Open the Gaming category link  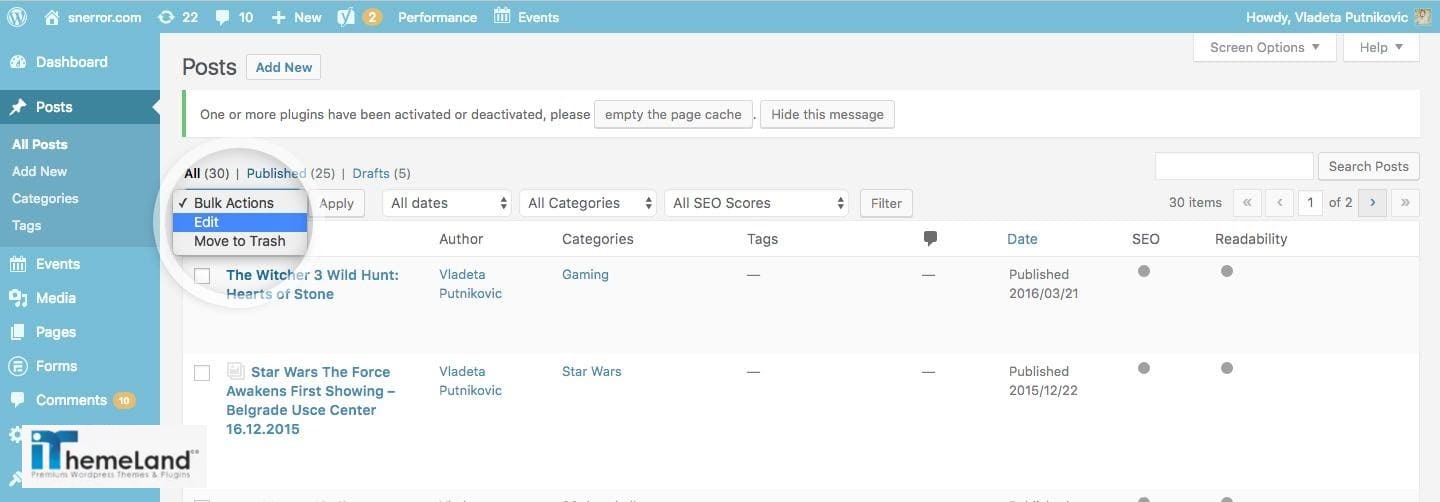coord(585,274)
